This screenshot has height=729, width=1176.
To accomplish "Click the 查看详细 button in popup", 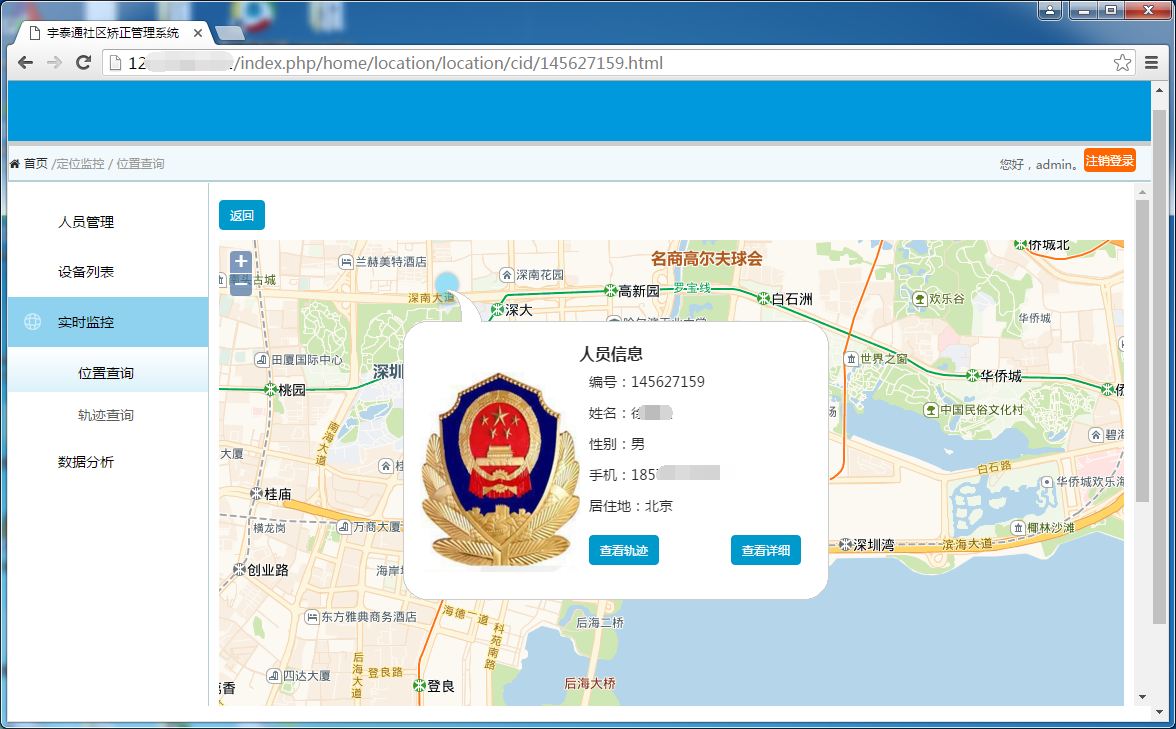I will tap(765, 550).
